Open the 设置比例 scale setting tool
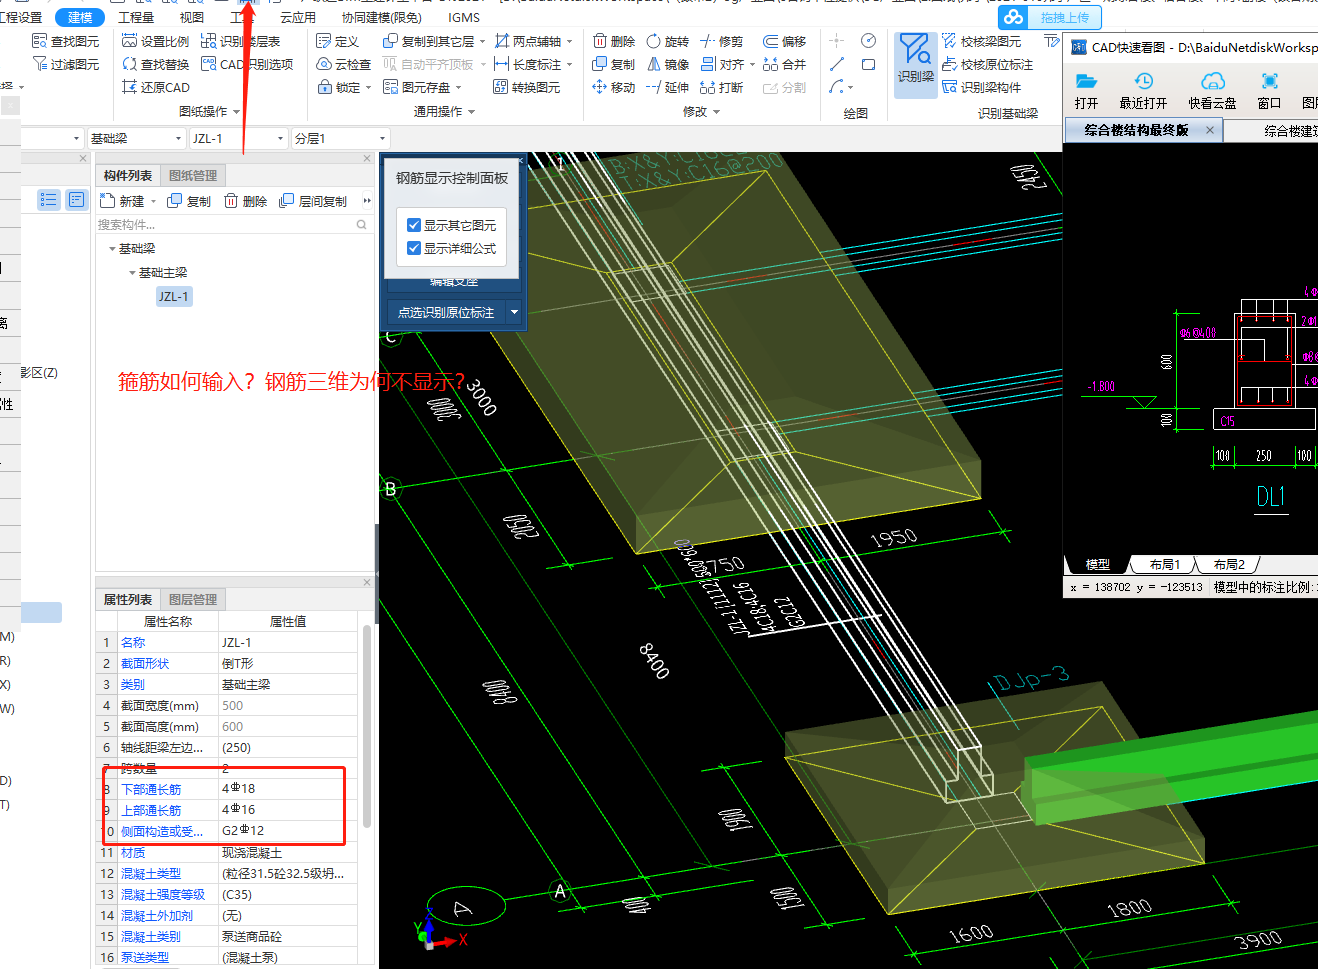 pos(156,41)
